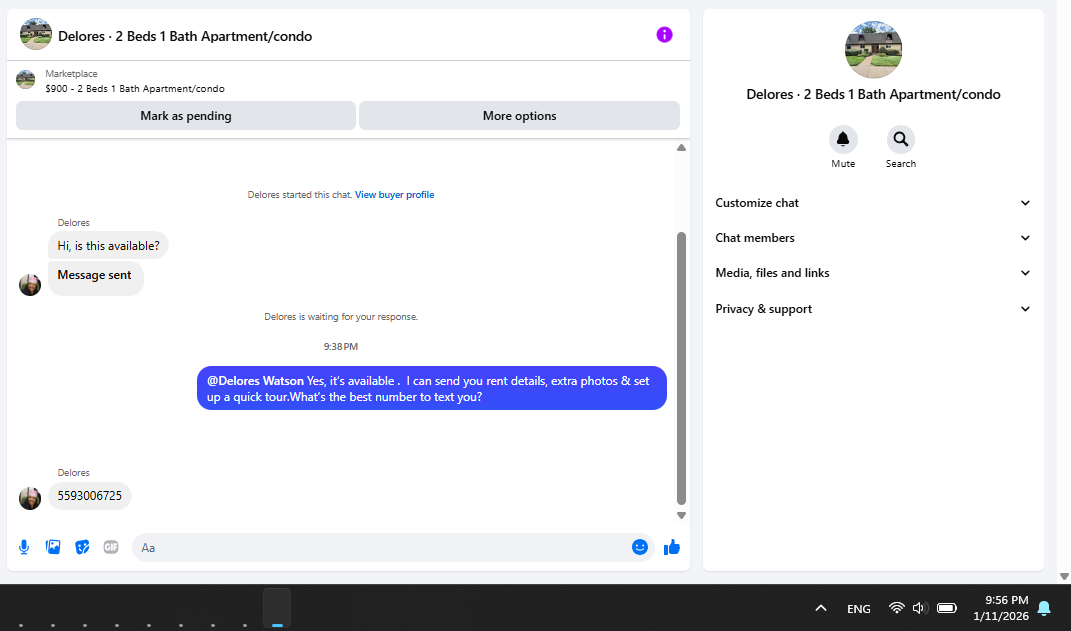Image resolution: width=1071 pixels, height=631 pixels.
Task: Expand Chat members section
Action: point(872,238)
